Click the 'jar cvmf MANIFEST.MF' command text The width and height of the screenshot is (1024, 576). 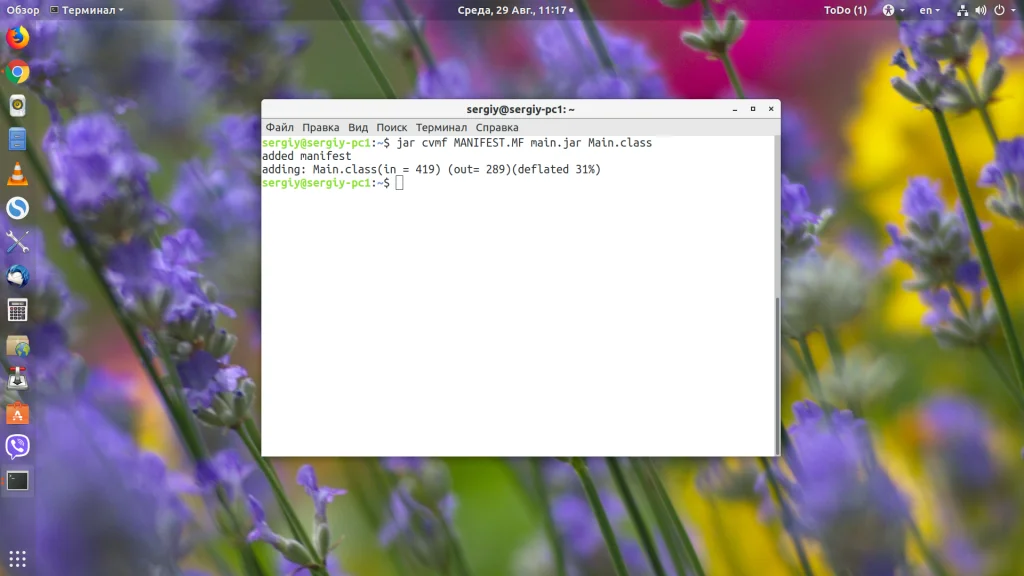(x=460, y=142)
